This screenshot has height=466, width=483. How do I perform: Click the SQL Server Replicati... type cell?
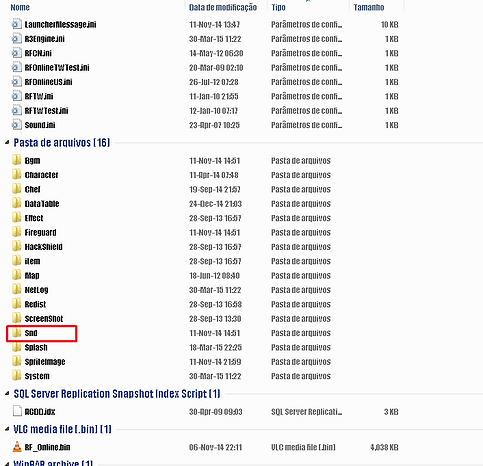pyautogui.click(x=307, y=412)
